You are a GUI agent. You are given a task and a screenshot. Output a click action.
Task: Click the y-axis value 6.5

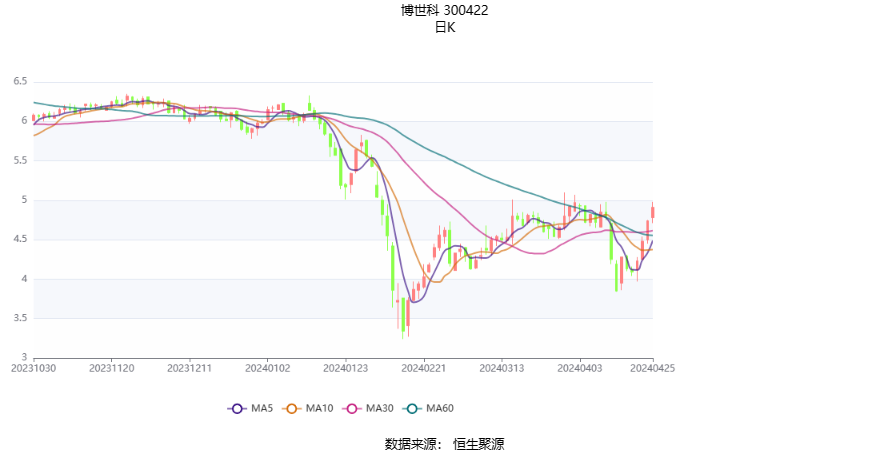tap(20, 82)
